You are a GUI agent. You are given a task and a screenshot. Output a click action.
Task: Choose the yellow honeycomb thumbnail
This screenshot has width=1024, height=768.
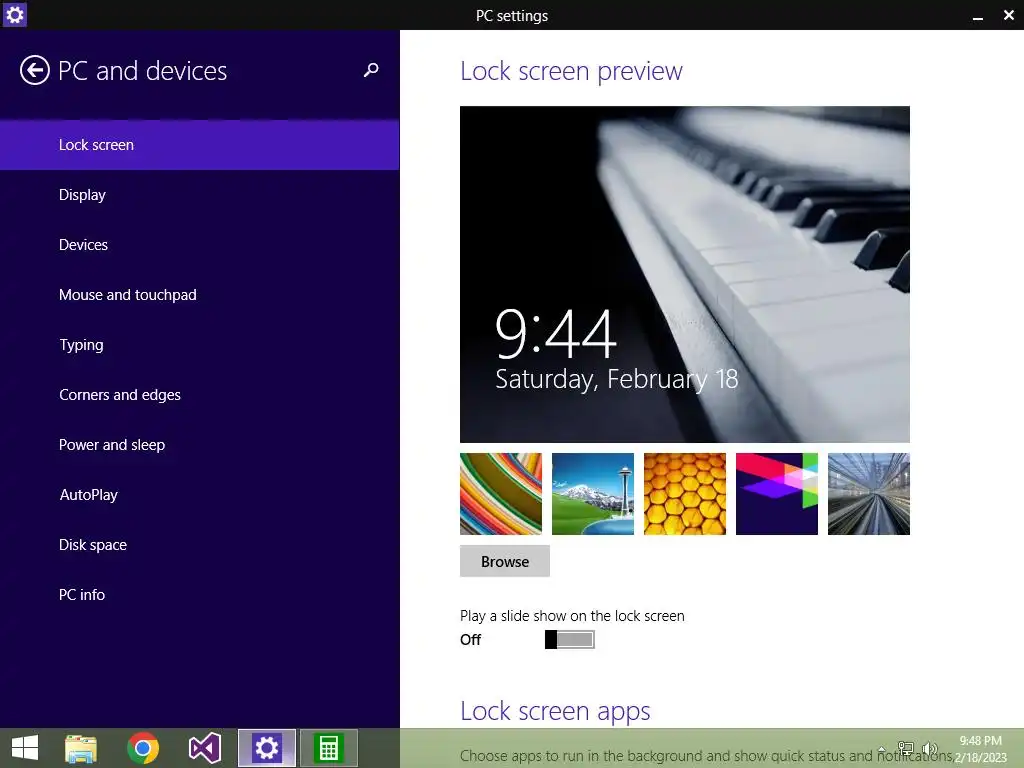pyautogui.click(x=684, y=494)
